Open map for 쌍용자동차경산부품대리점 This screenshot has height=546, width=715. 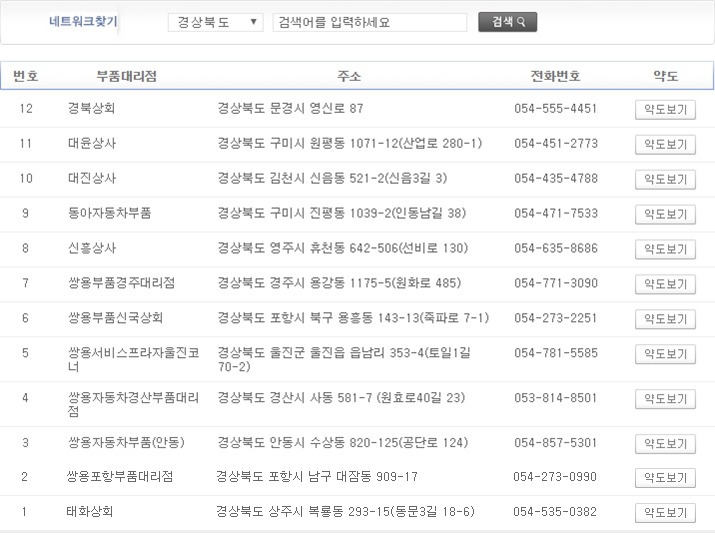pos(665,399)
